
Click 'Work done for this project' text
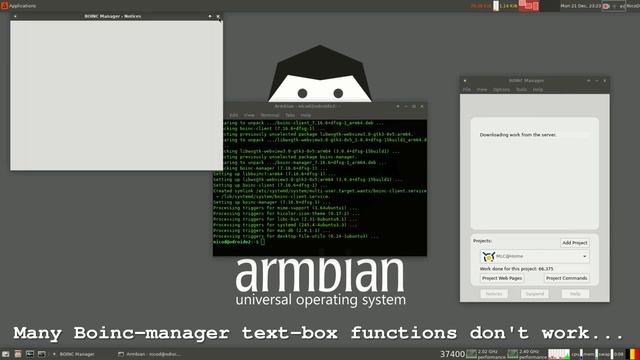pos(516,269)
